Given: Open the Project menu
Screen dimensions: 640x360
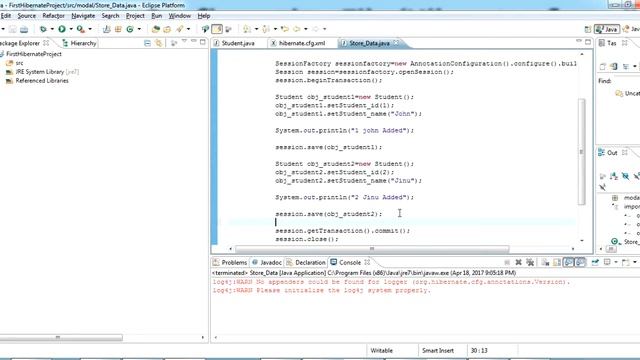Looking at the screenshot, I should (135, 16).
